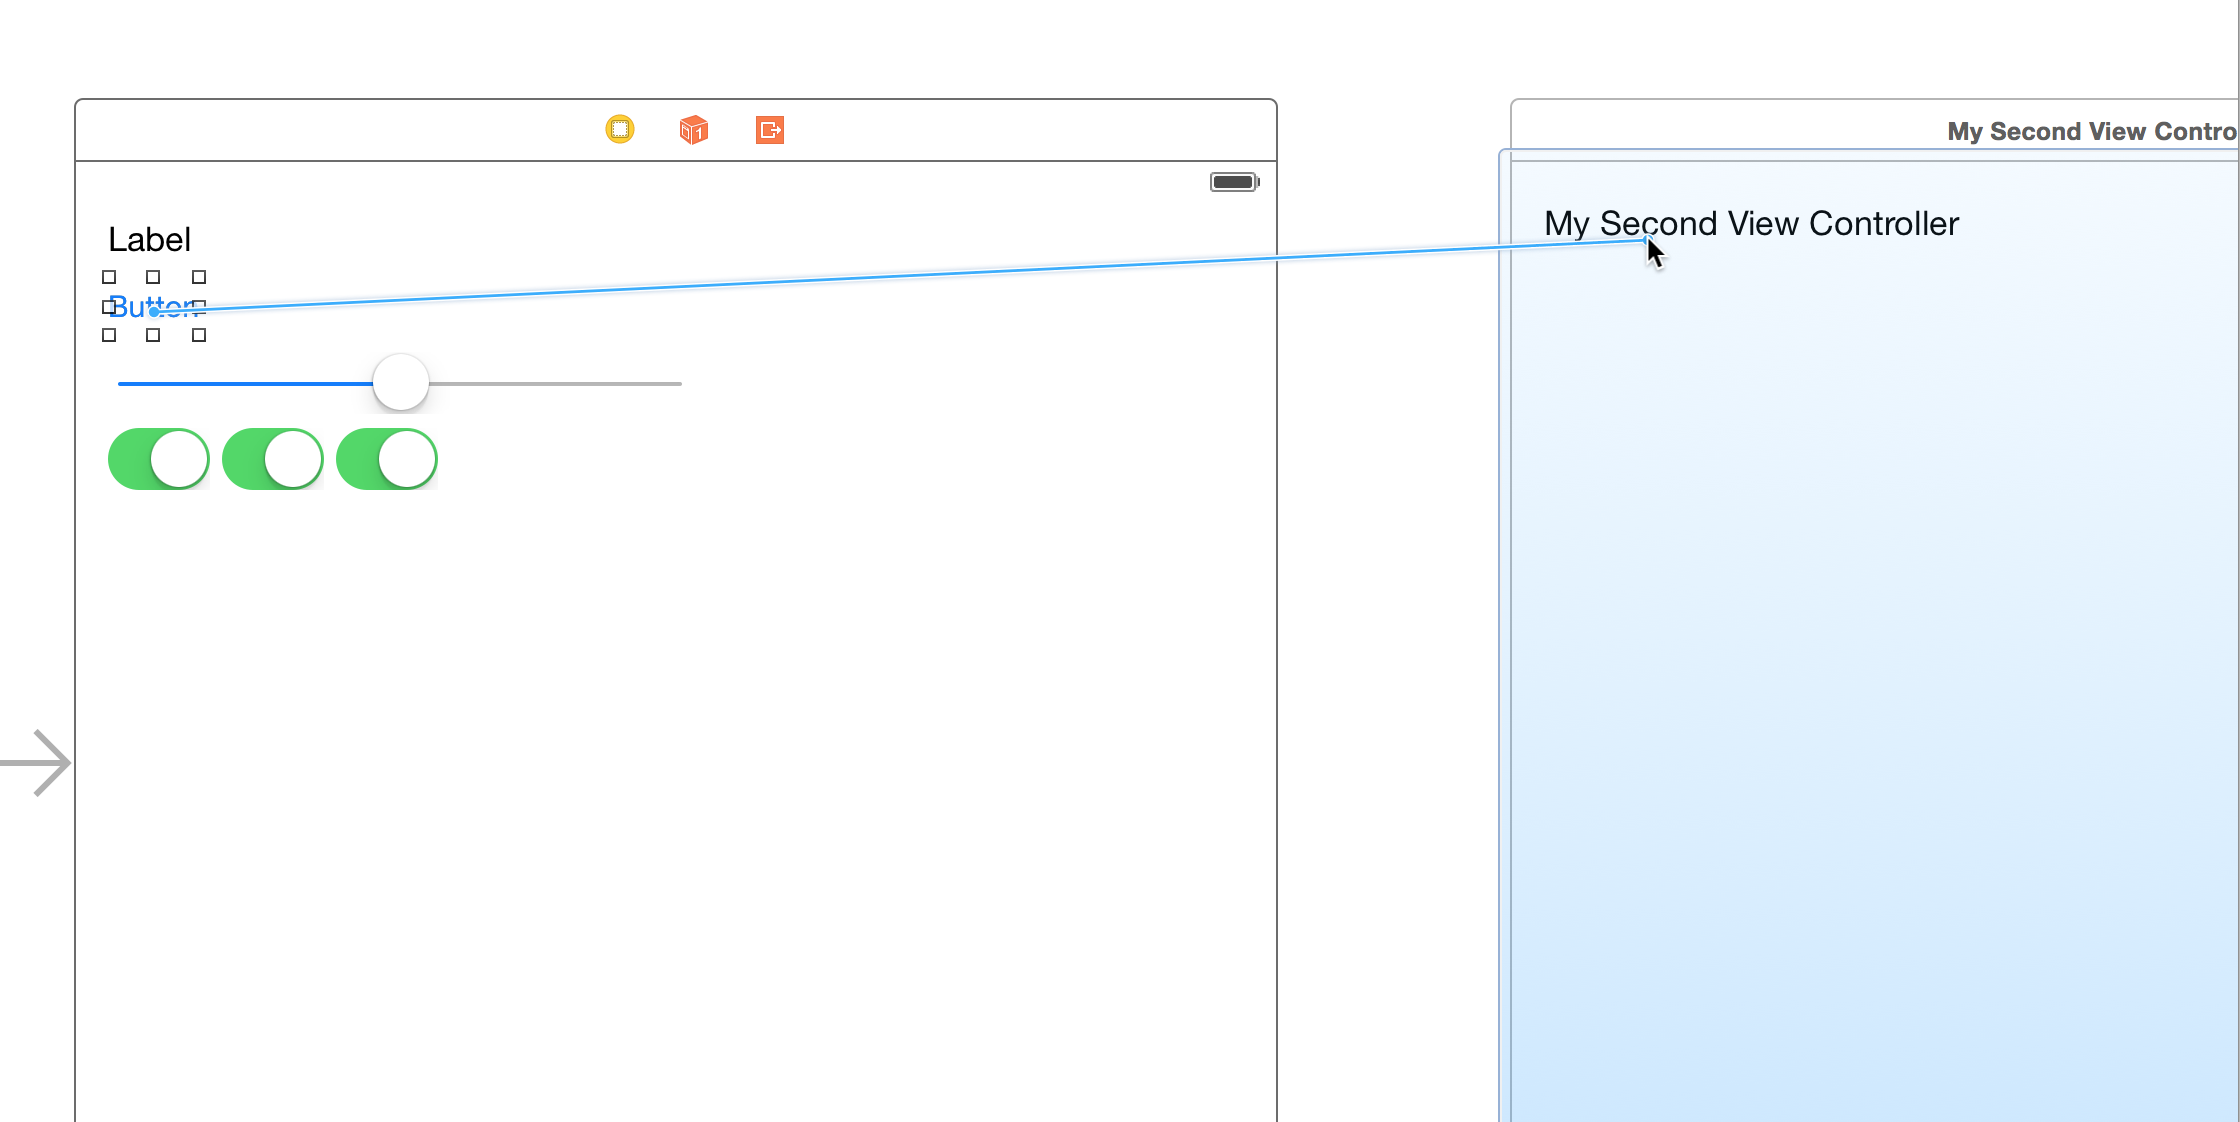Select the "Label" text

(x=150, y=240)
